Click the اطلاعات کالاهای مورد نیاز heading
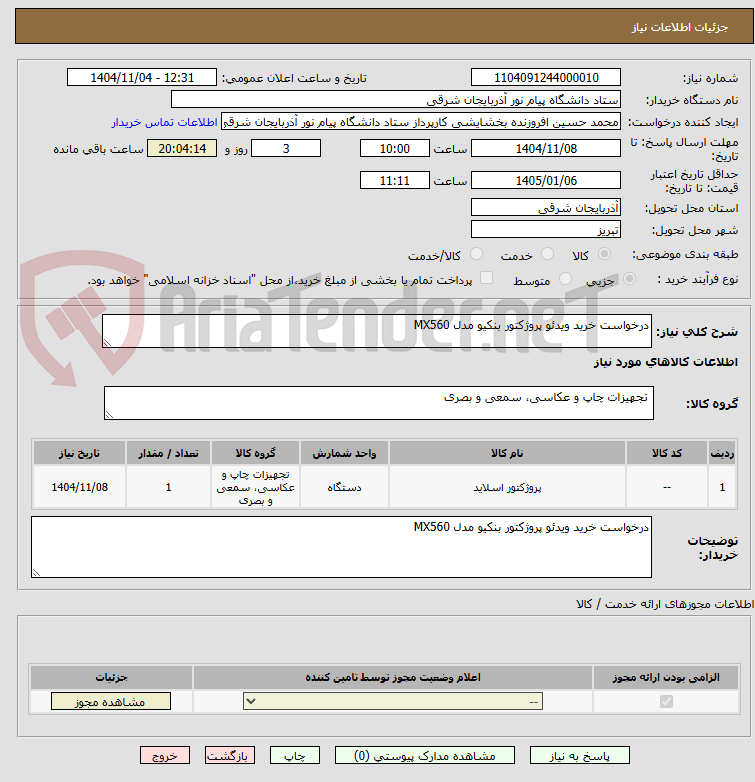The height and width of the screenshot is (782, 755). coord(666,362)
